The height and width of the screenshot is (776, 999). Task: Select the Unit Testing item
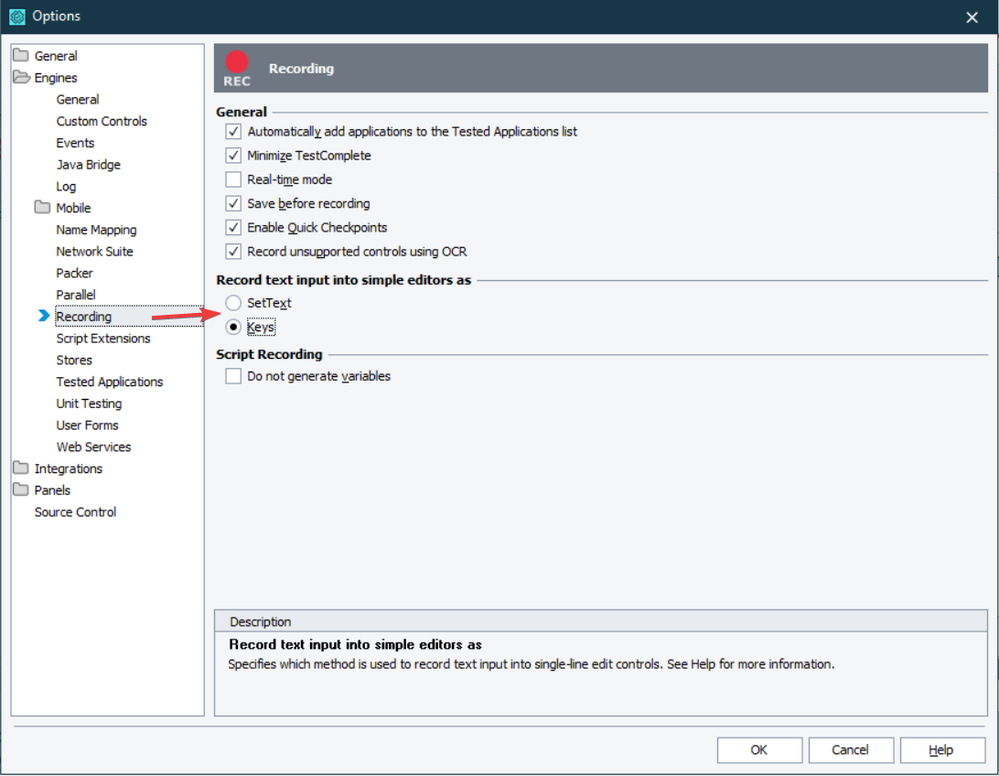pos(89,403)
